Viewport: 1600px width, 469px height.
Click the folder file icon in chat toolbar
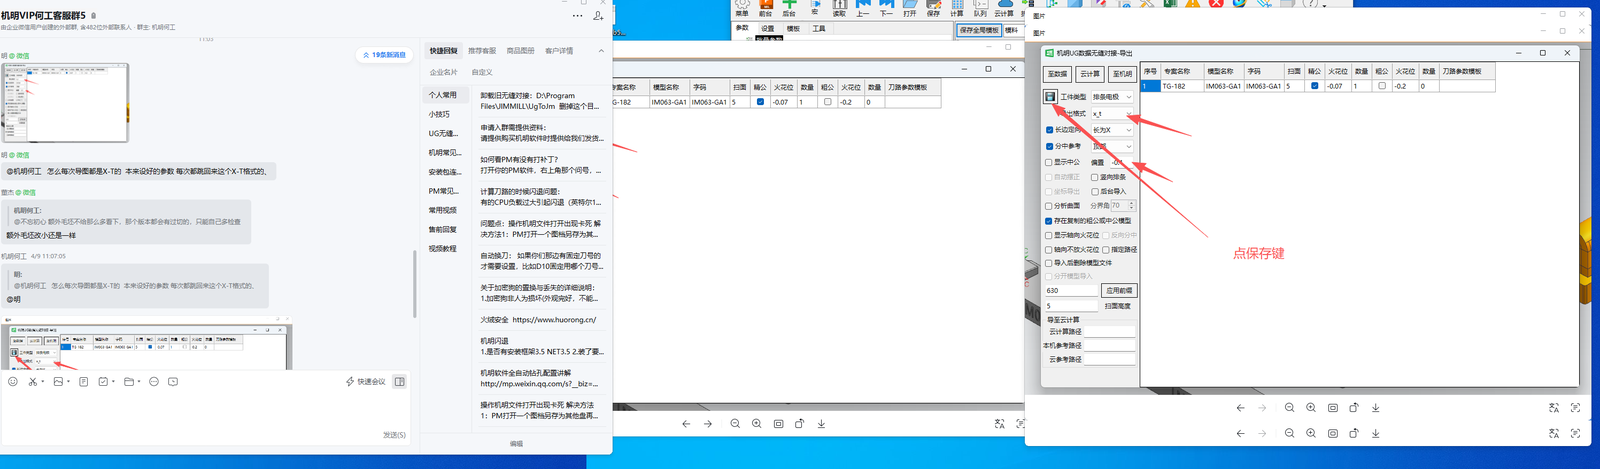(x=128, y=381)
